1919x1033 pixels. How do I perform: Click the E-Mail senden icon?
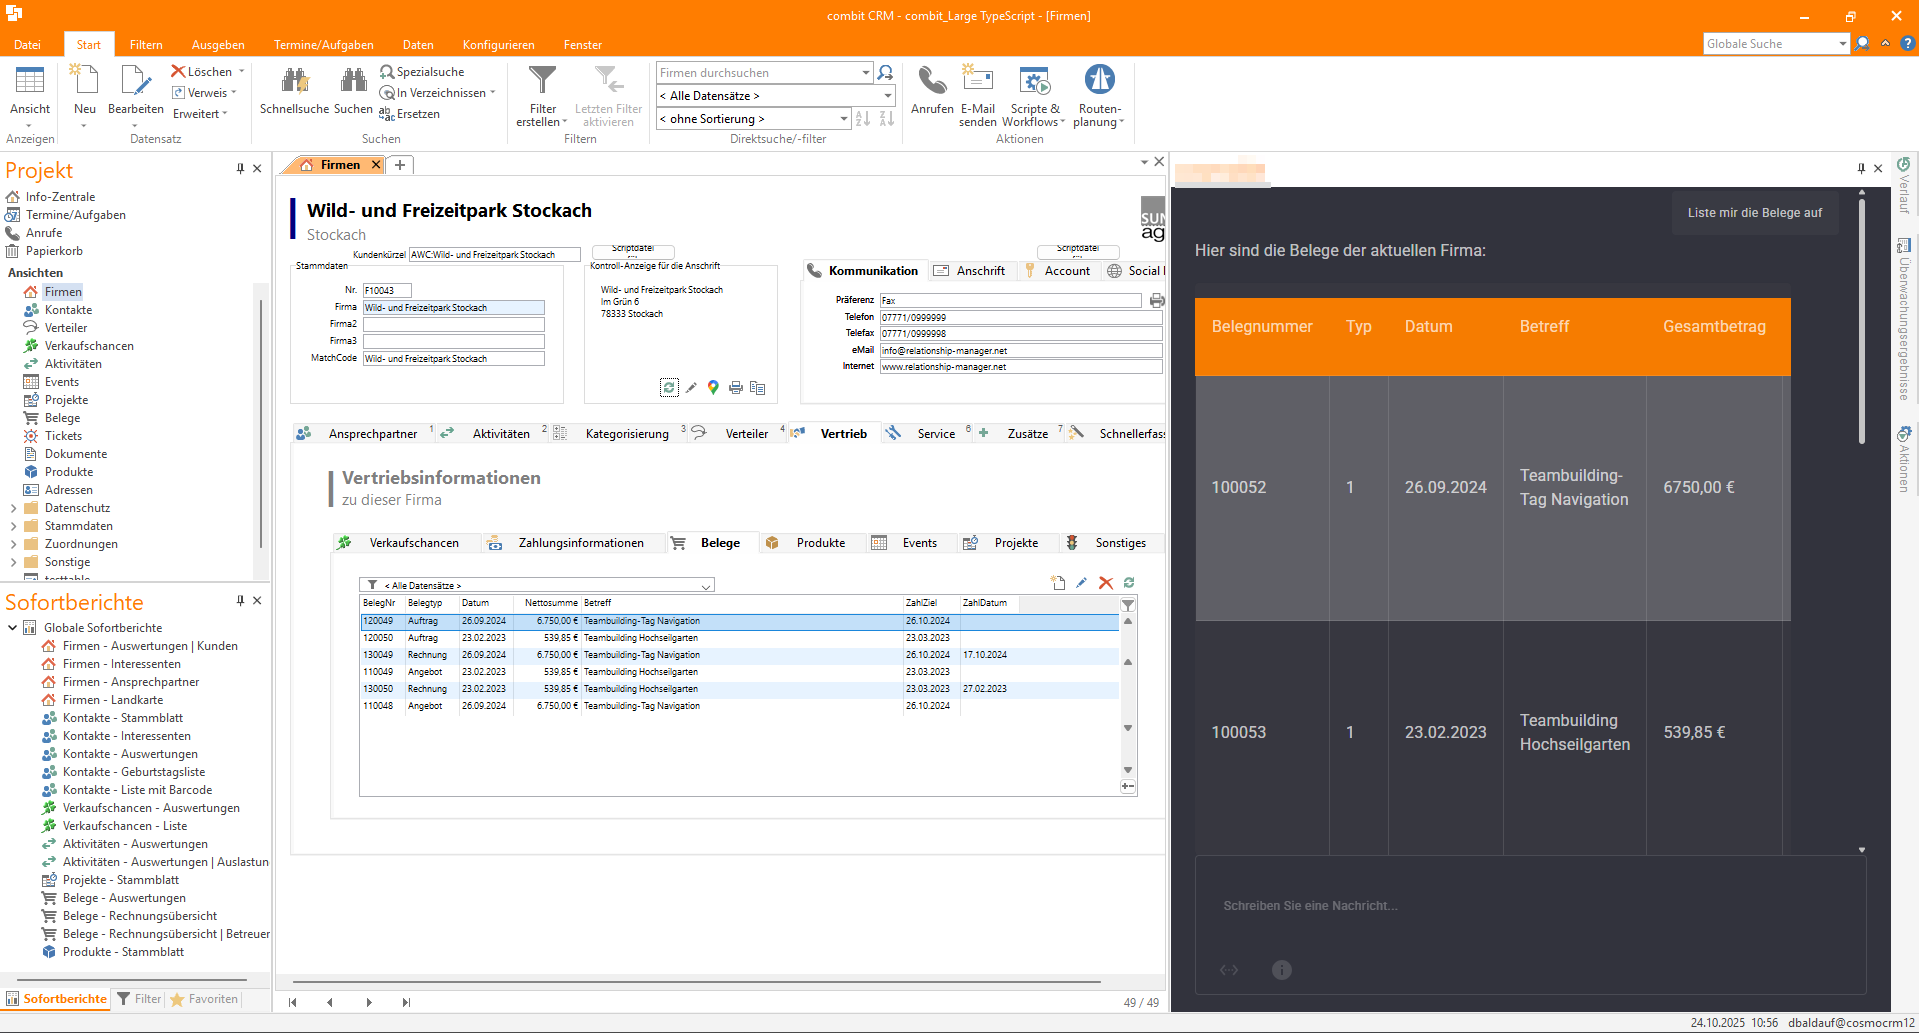(977, 82)
